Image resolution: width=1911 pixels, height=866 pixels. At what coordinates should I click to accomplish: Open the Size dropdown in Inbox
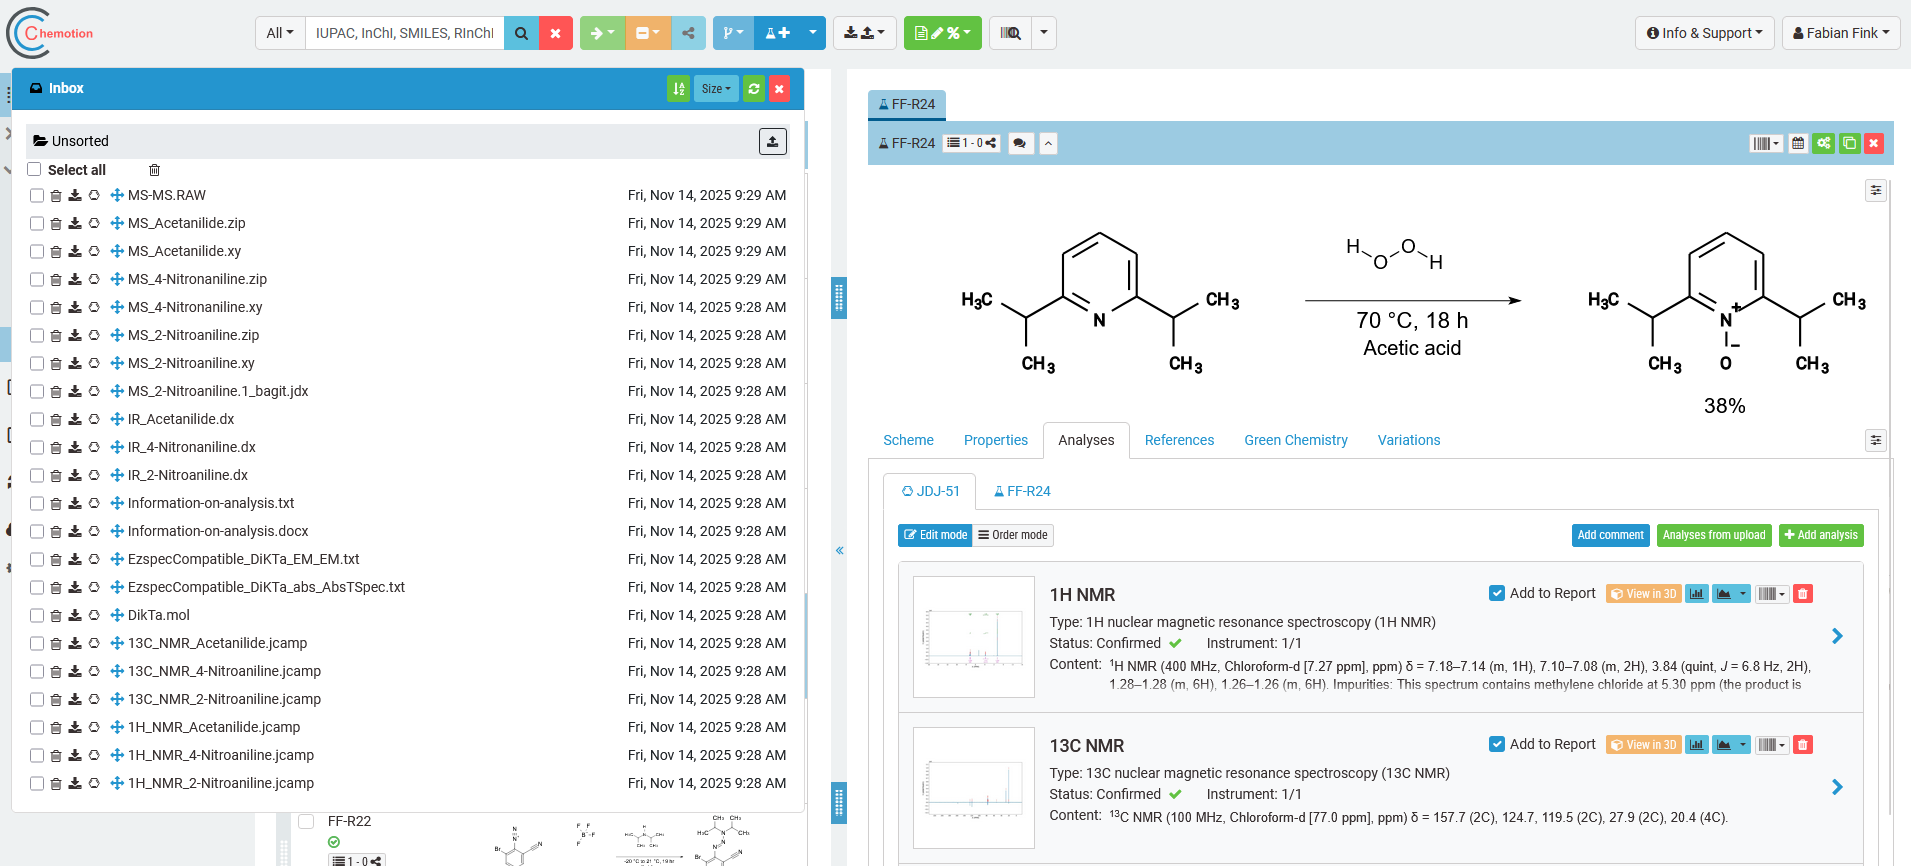716,89
